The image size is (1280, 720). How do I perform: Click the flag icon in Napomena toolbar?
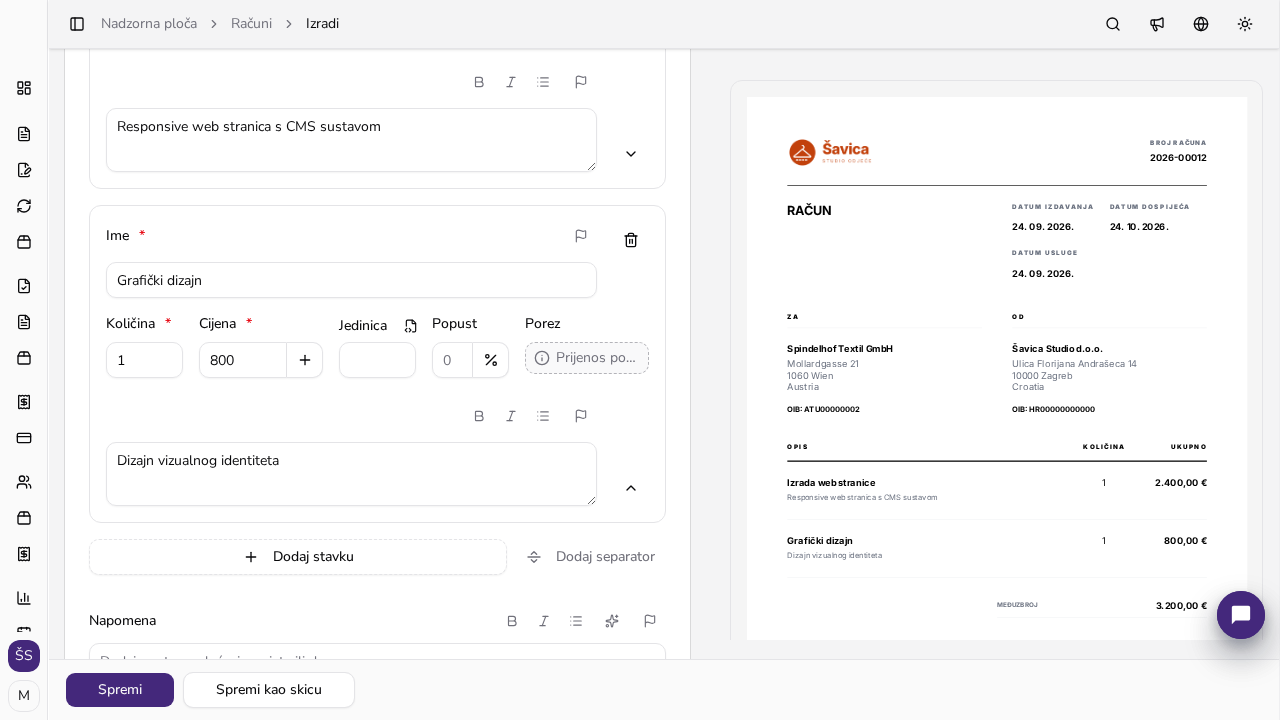tap(650, 621)
